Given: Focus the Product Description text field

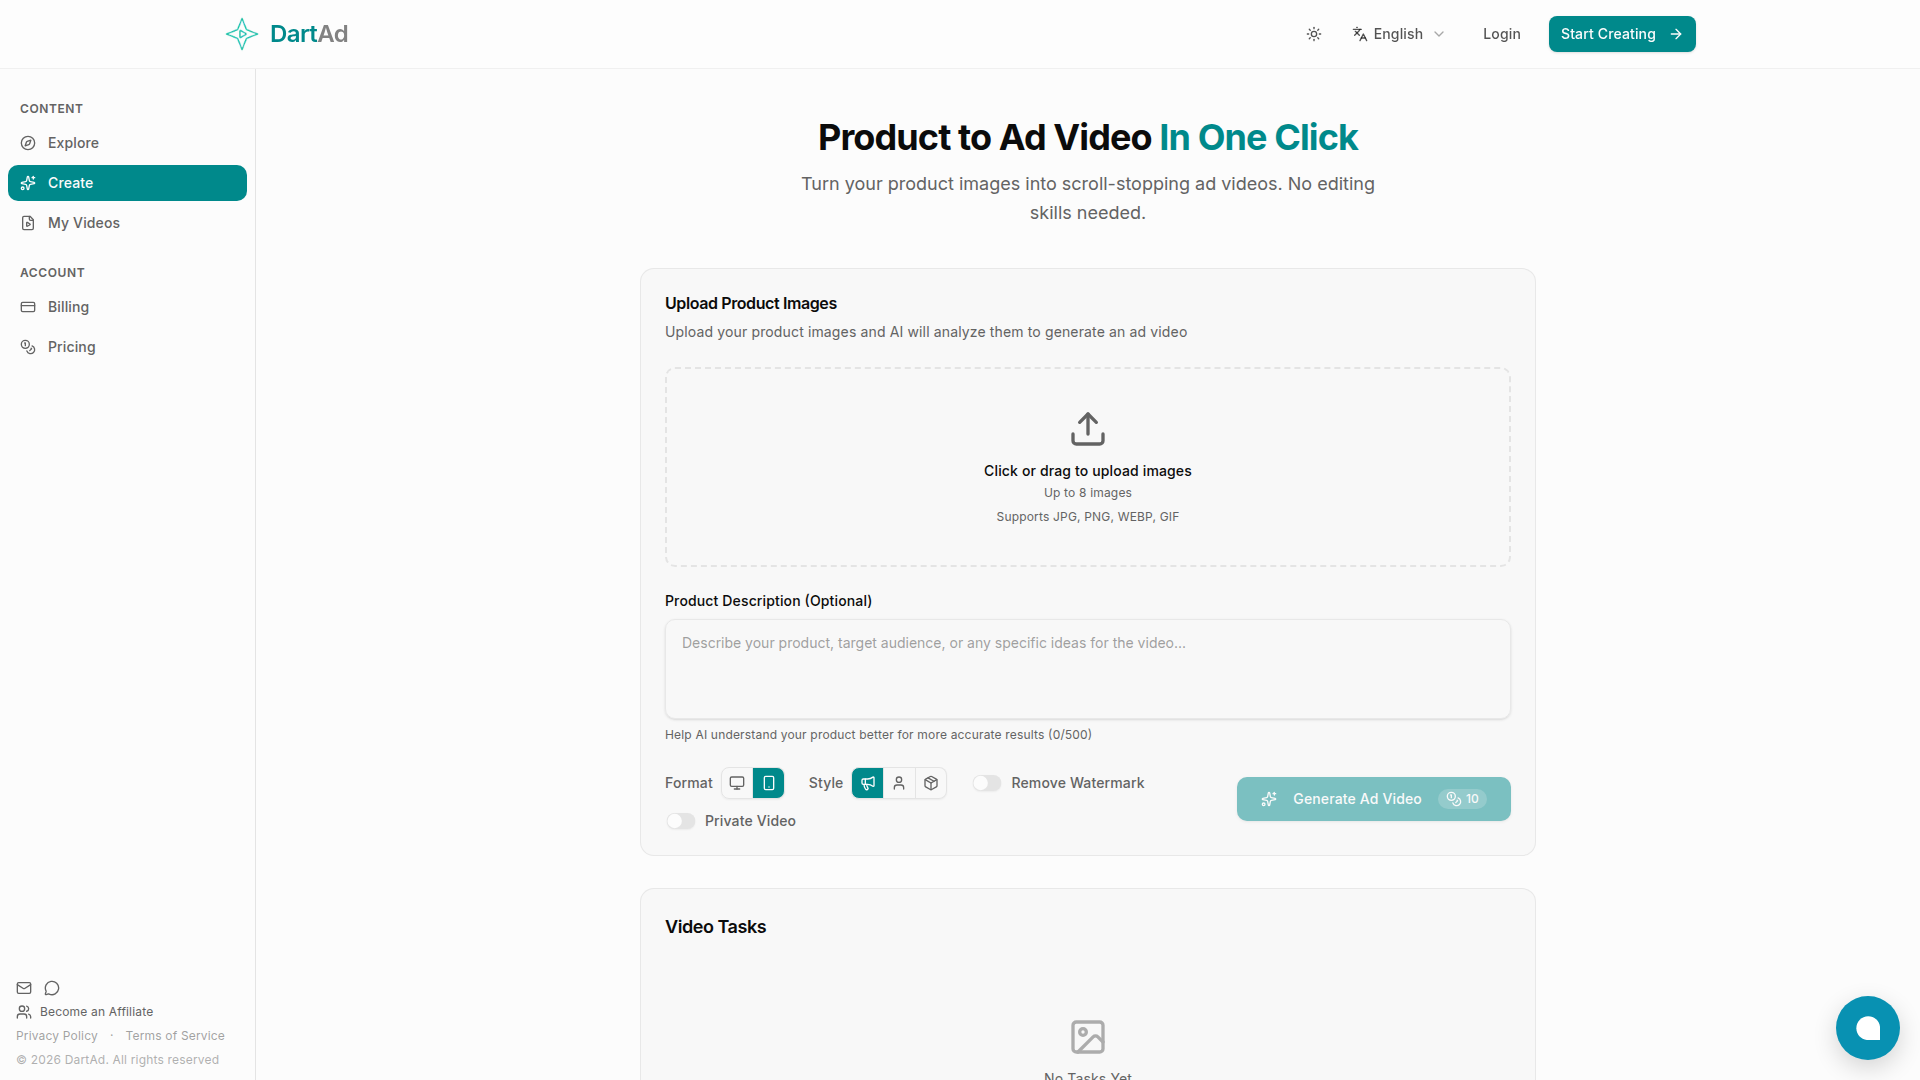Looking at the screenshot, I should click(x=1087, y=668).
